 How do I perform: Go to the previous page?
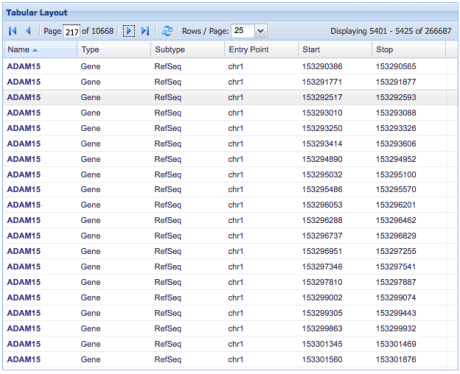(28, 31)
